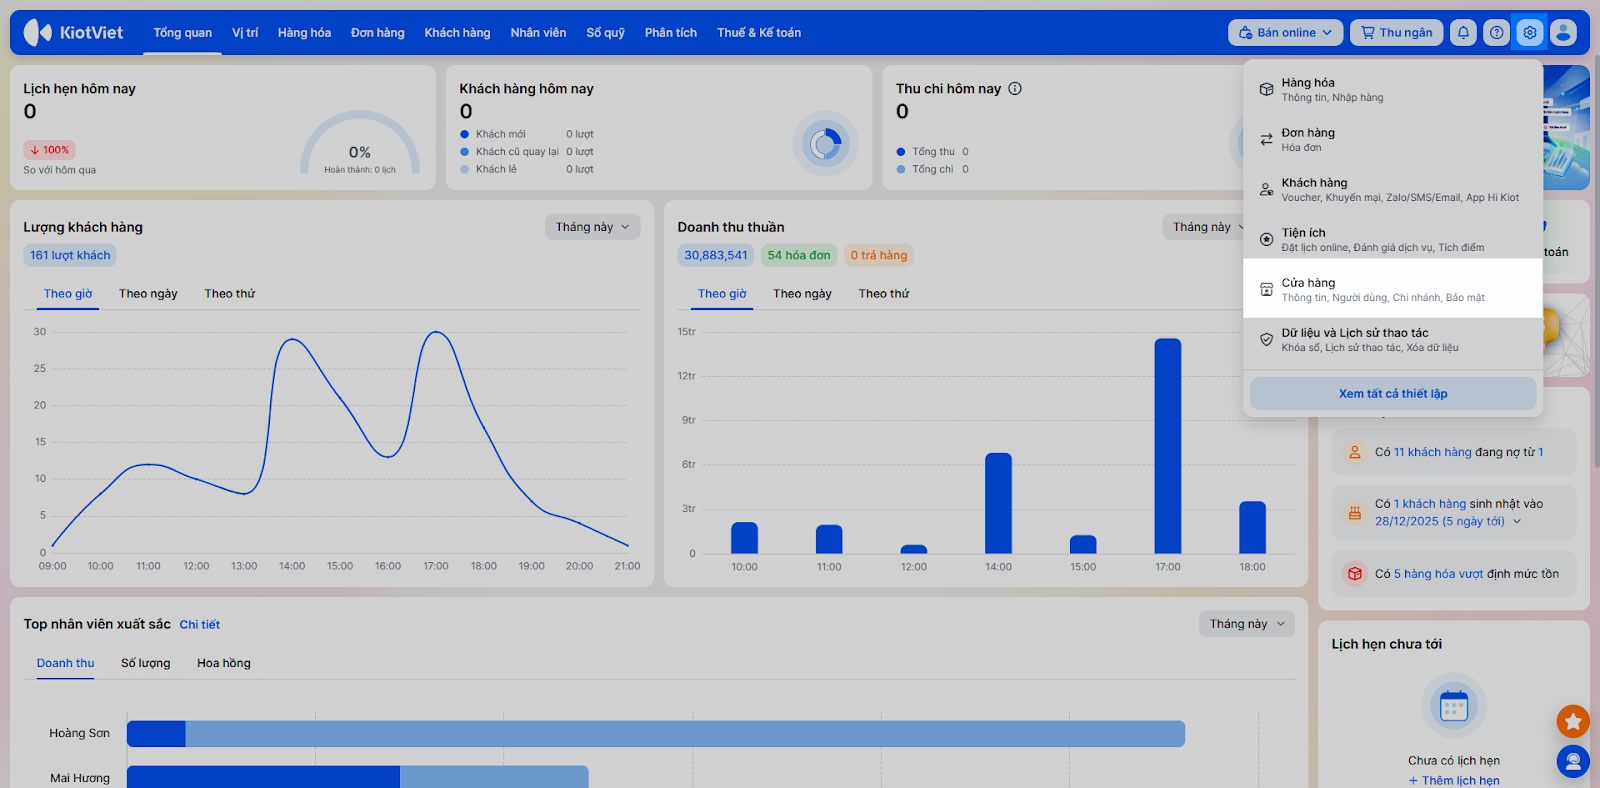The width and height of the screenshot is (1600, 788).
Task: Click the 54 hóa đơn badge
Action: 799,255
